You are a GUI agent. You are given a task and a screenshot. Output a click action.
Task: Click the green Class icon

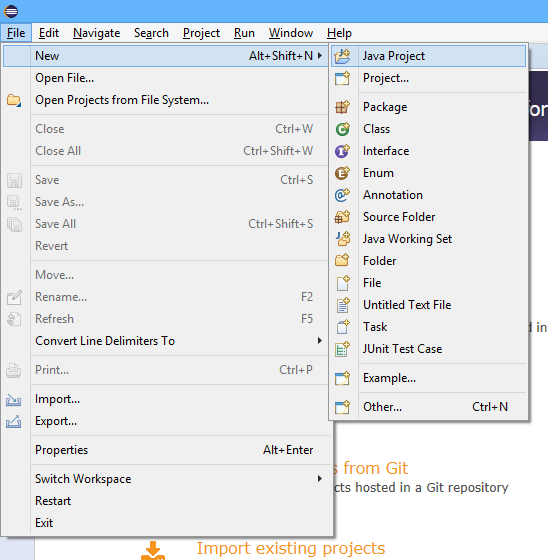click(x=343, y=129)
